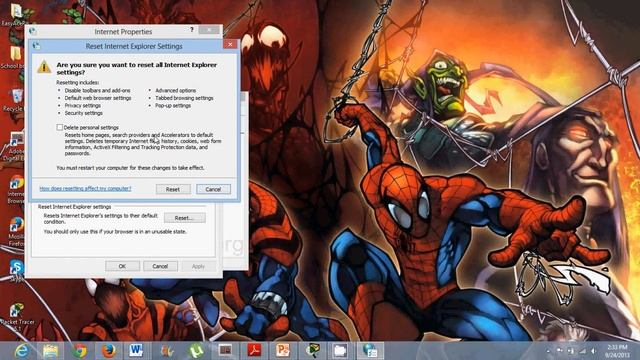The image size is (640, 360).
Task: Click the 'Pop-up settings' bullet text
Action: pyautogui.click(x=173, y=106)
